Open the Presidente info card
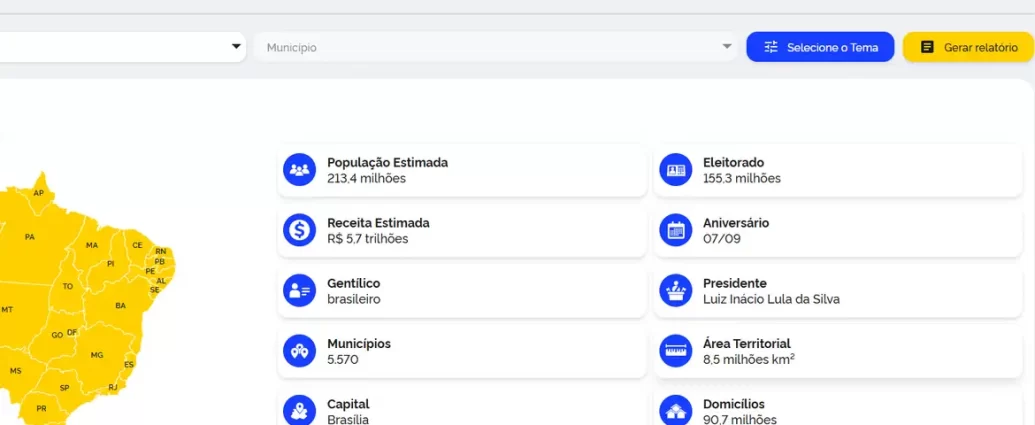 click(x=838, y=291)
